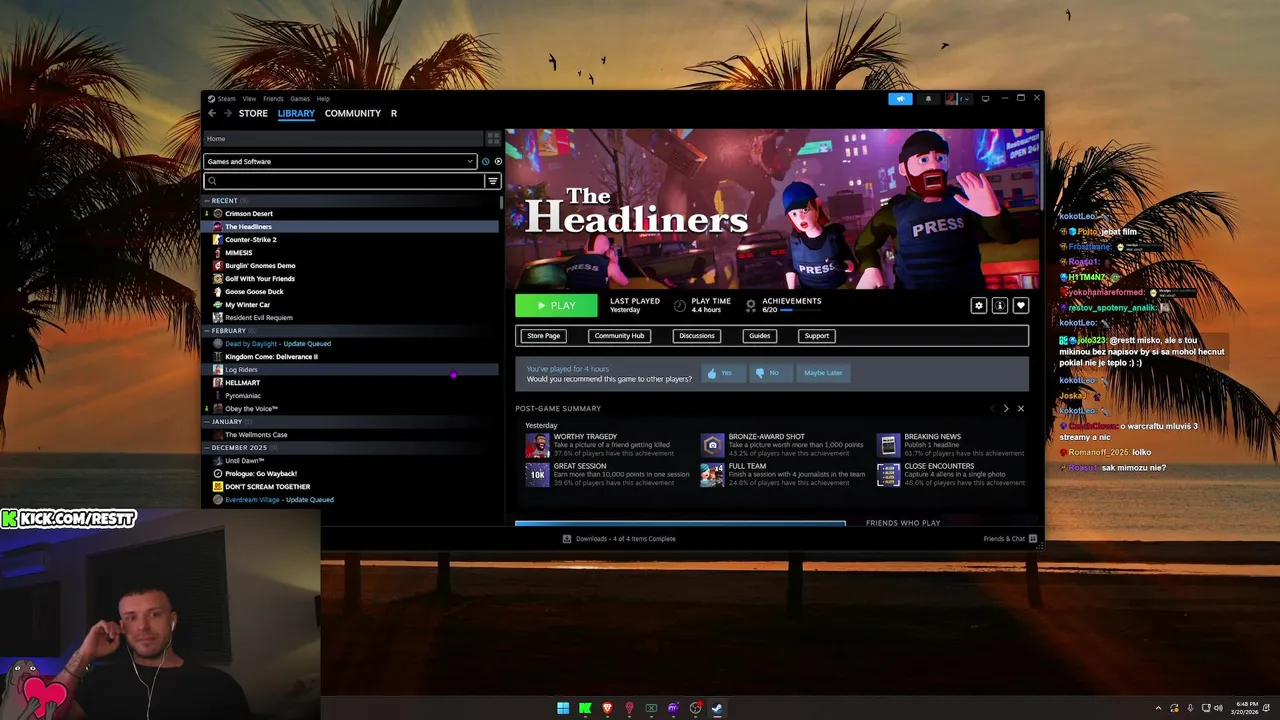Switch to the STORE tab
Screen dimensions: 1280x720
253,113
